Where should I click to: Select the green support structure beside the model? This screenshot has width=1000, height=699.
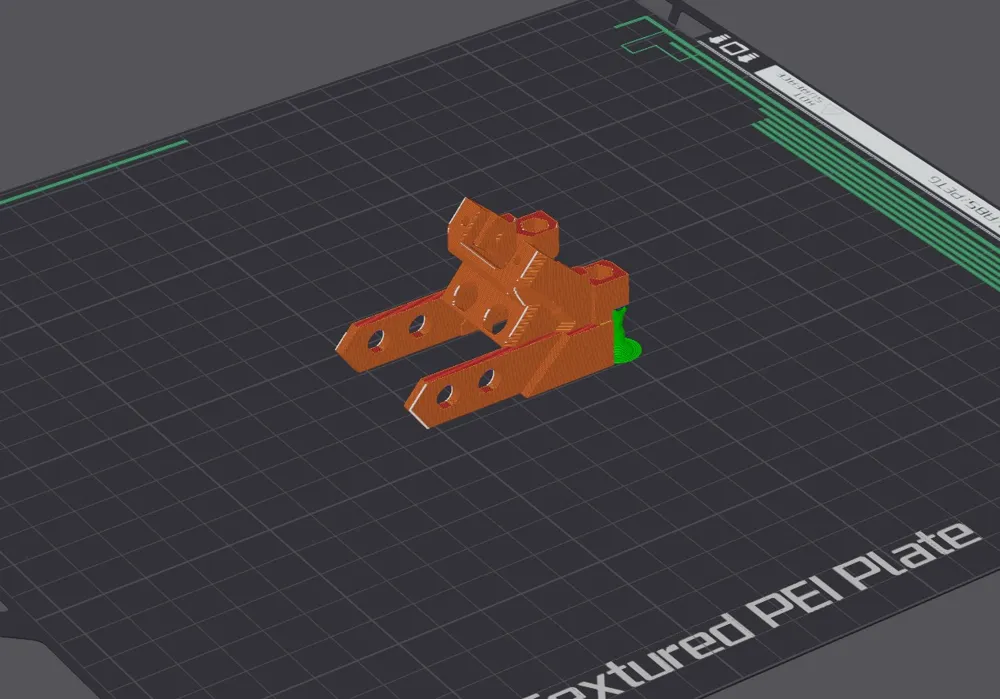tap(626, 337)
